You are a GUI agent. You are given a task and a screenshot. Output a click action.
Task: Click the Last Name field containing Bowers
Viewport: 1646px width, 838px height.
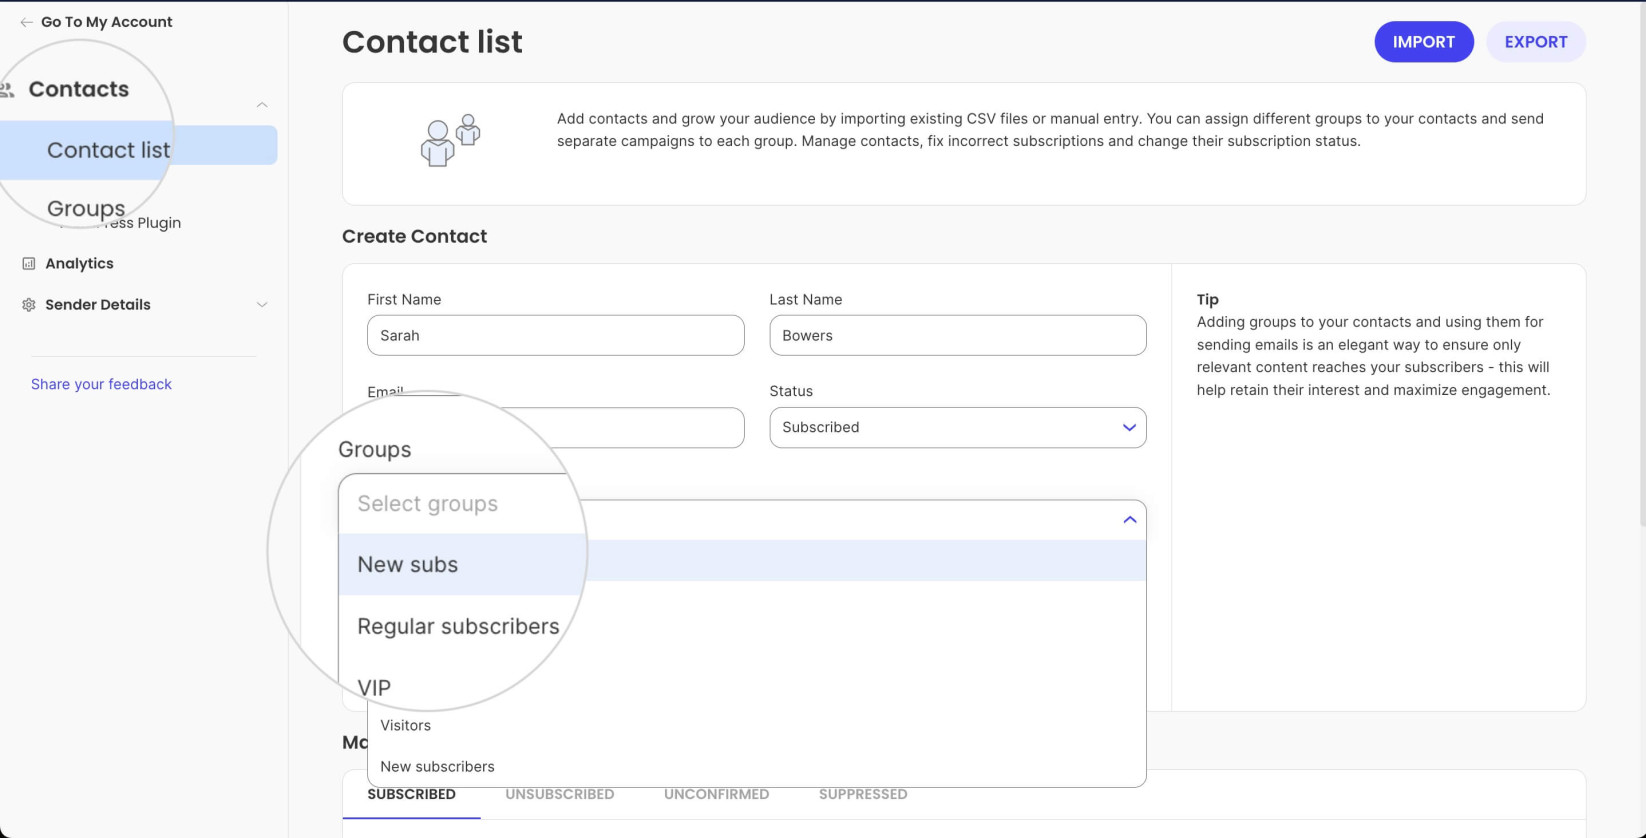(958, 336)
